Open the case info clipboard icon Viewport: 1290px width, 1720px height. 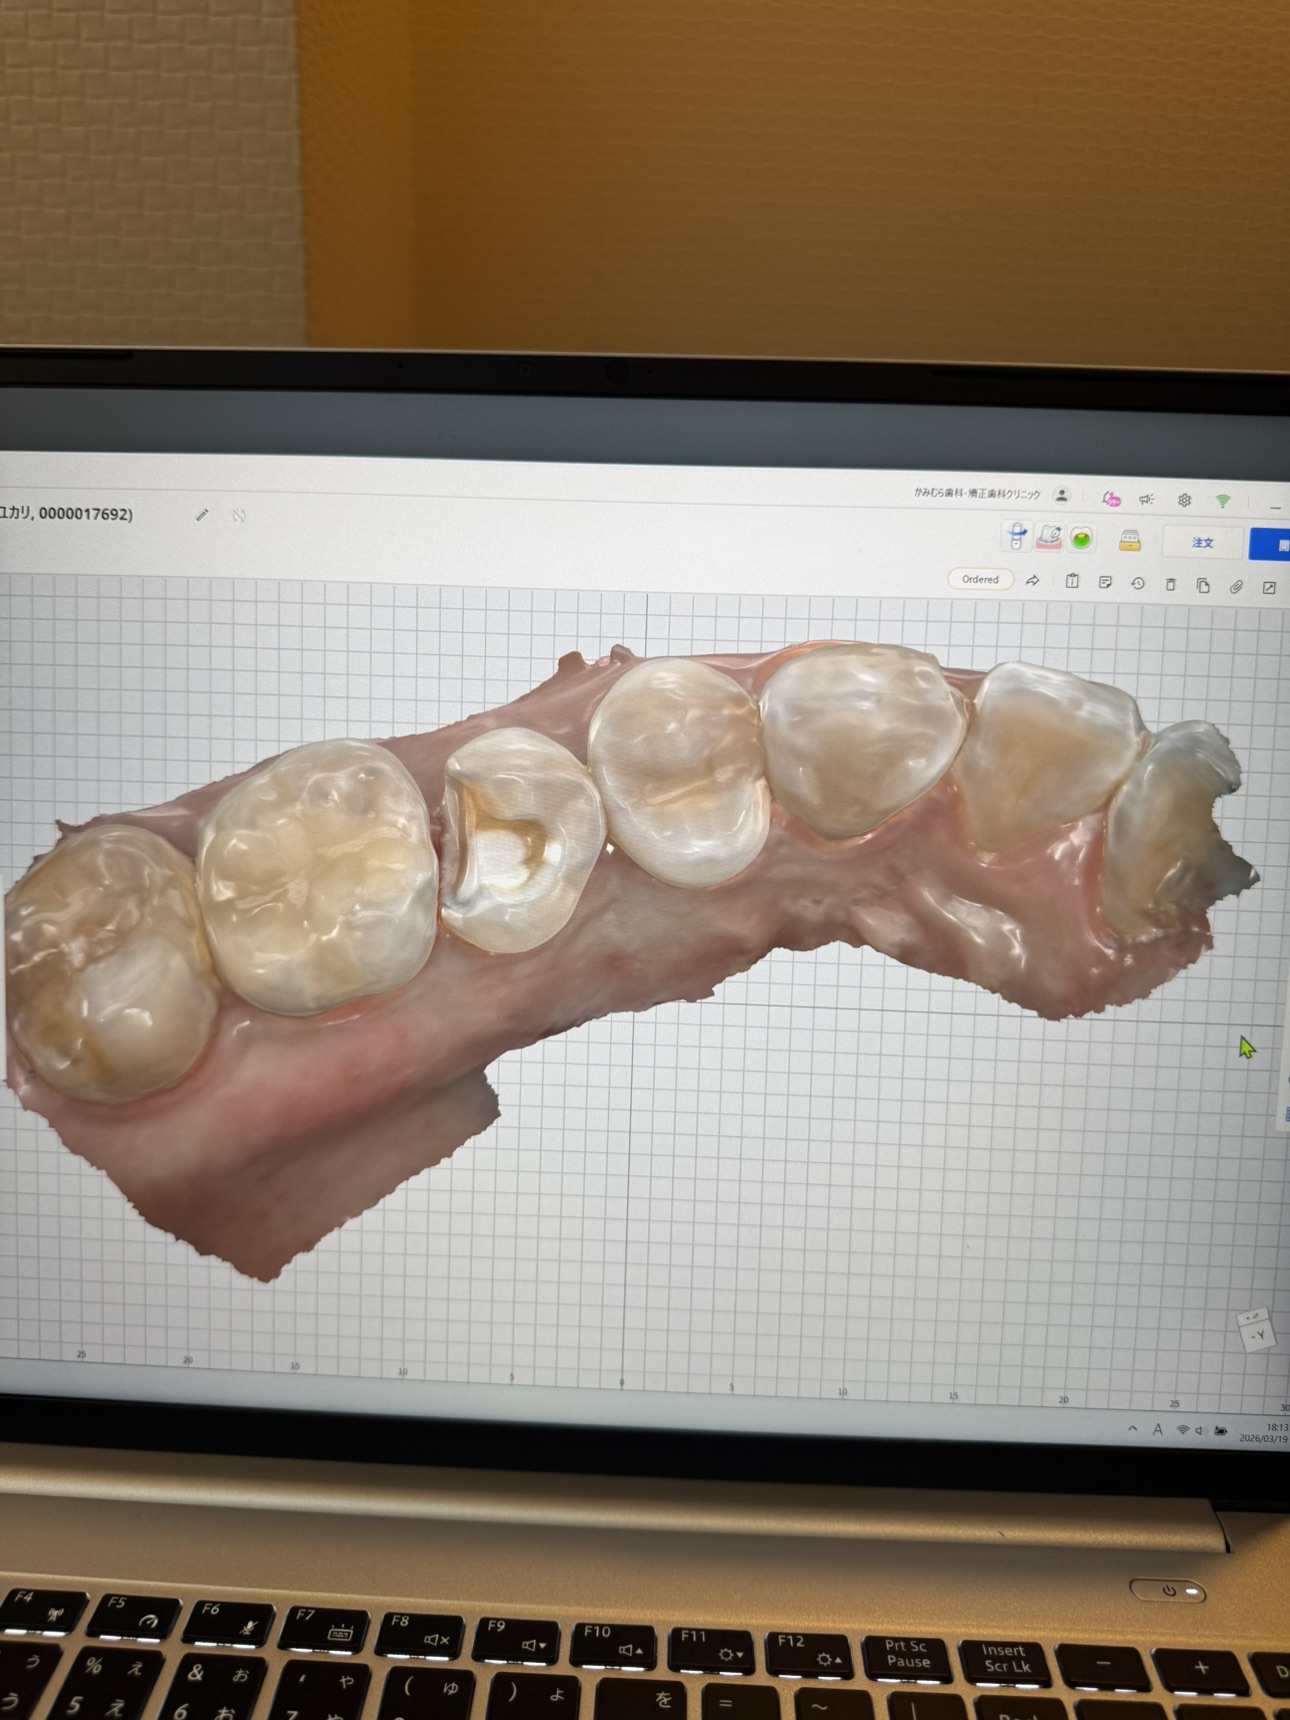[1072, 581]
